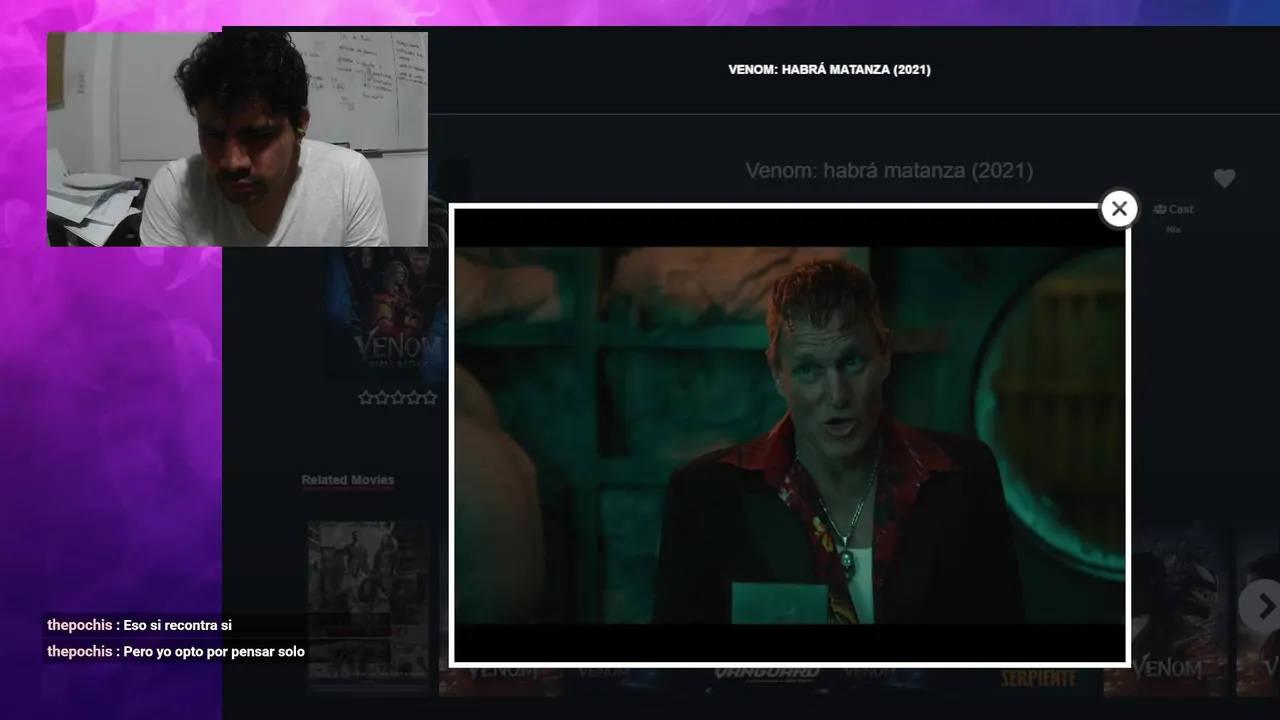
Task: Click the streamer webcam overlay
Action: click(x=237, y=139)
